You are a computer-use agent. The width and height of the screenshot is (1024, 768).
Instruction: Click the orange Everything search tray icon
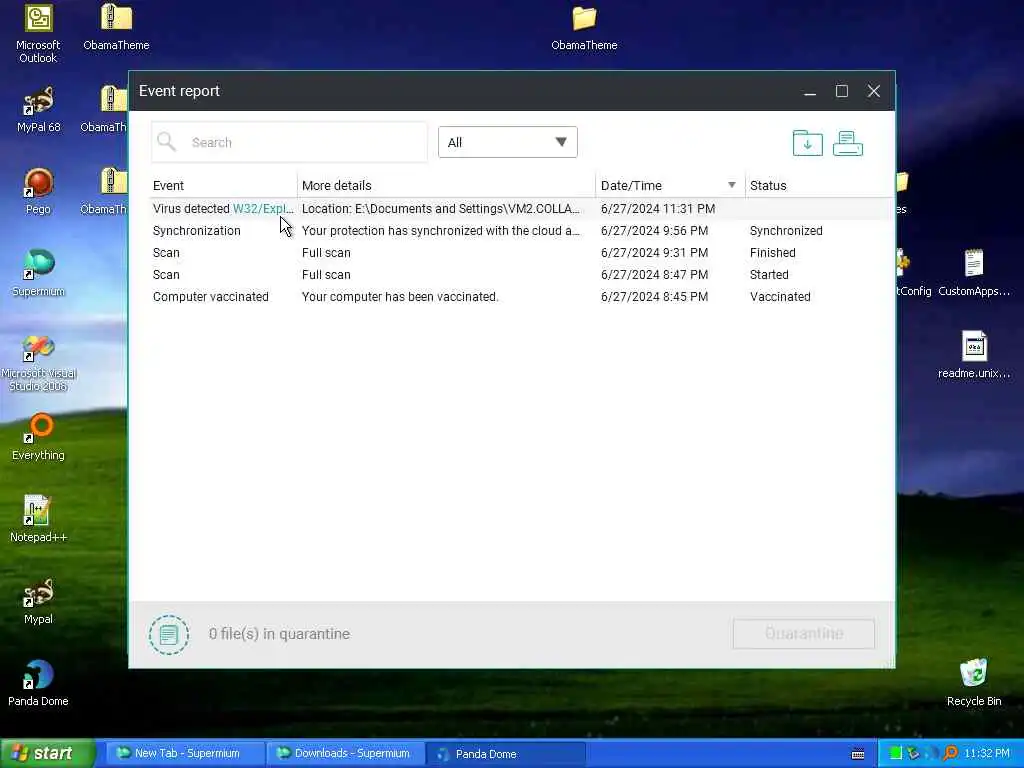pyautogui.click(x=951, y=754)
